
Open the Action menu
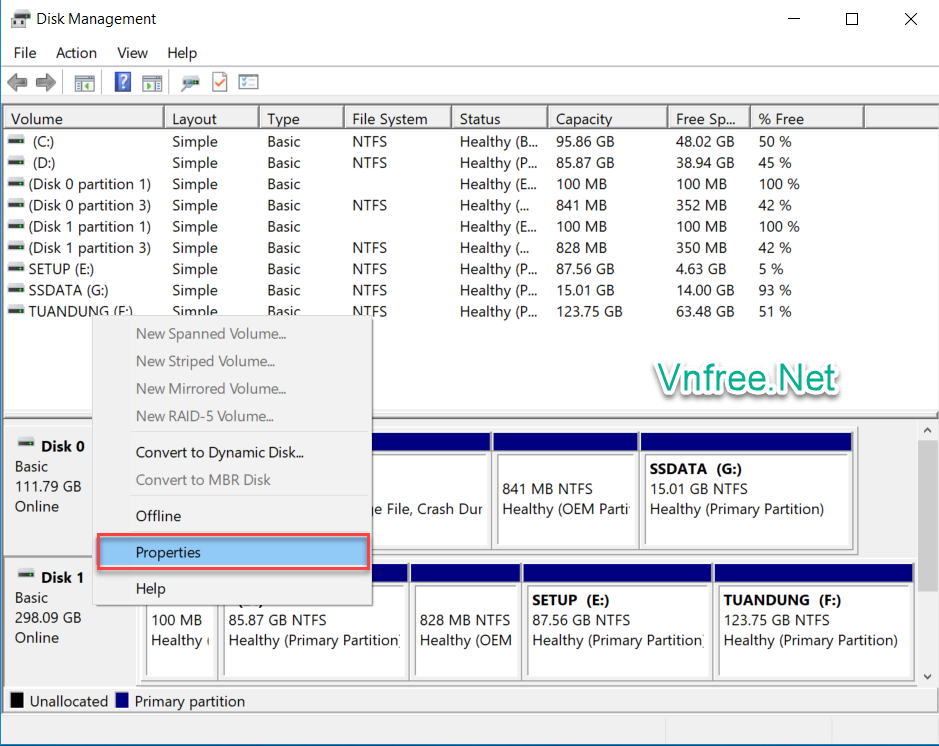[76, 53]
